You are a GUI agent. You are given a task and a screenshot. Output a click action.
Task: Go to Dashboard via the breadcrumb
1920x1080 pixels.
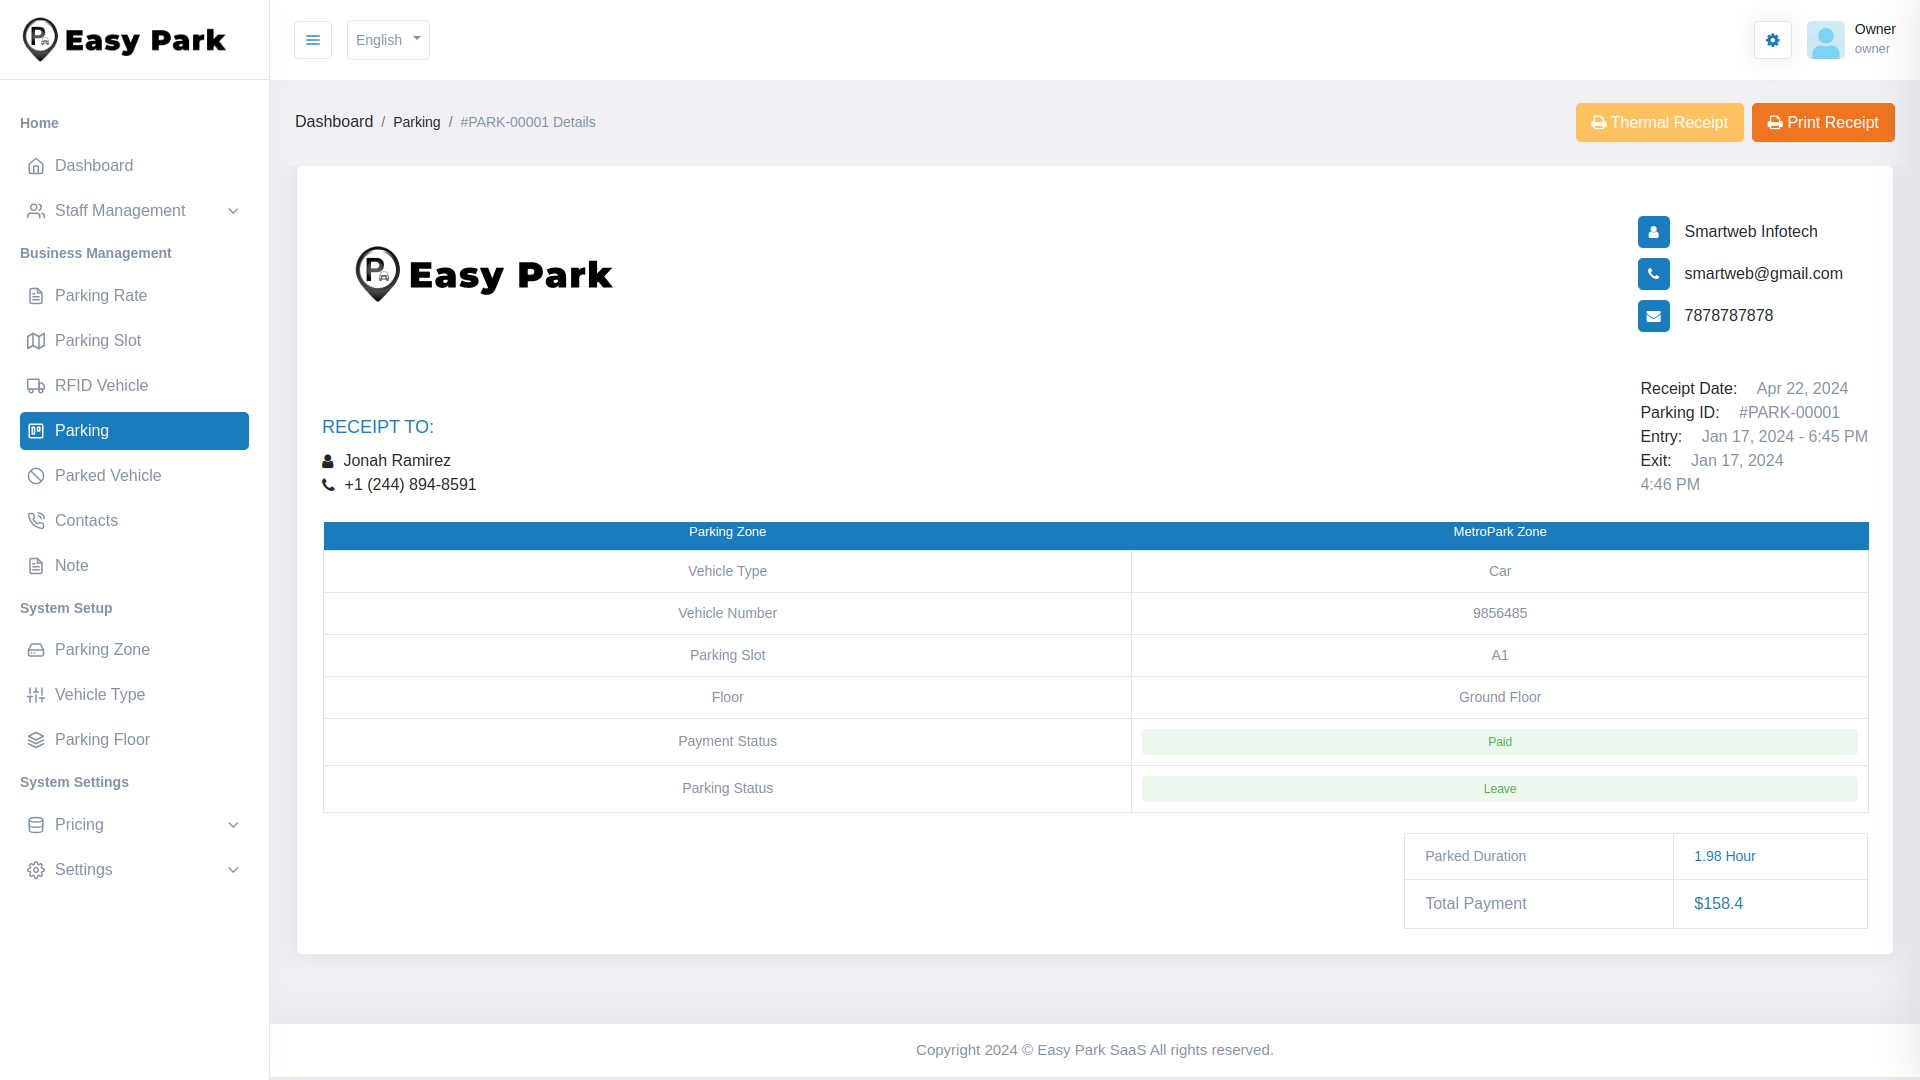pos(334,122)
